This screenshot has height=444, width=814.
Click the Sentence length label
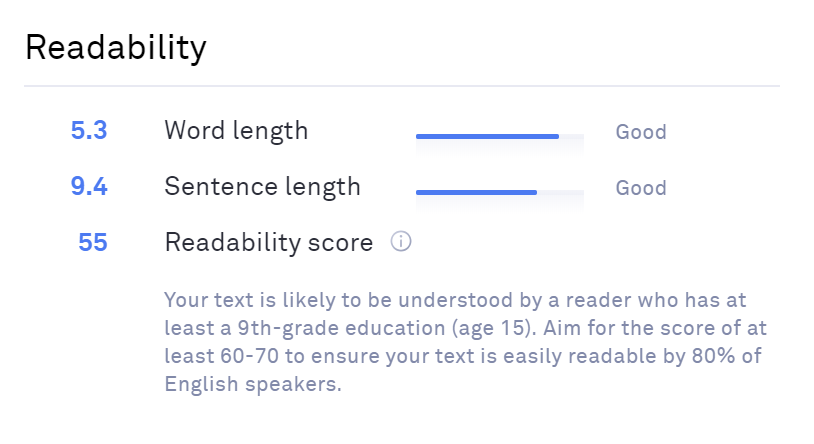262,187
